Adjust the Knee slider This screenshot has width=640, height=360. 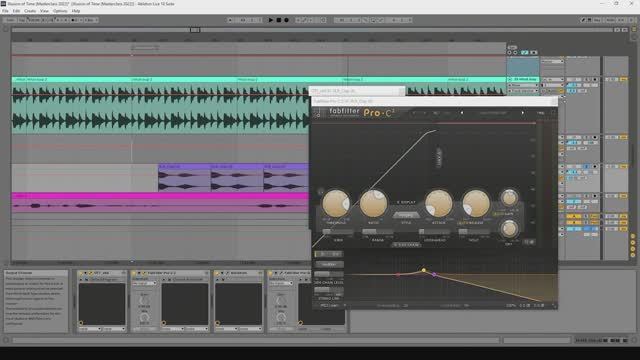[338, 231]
